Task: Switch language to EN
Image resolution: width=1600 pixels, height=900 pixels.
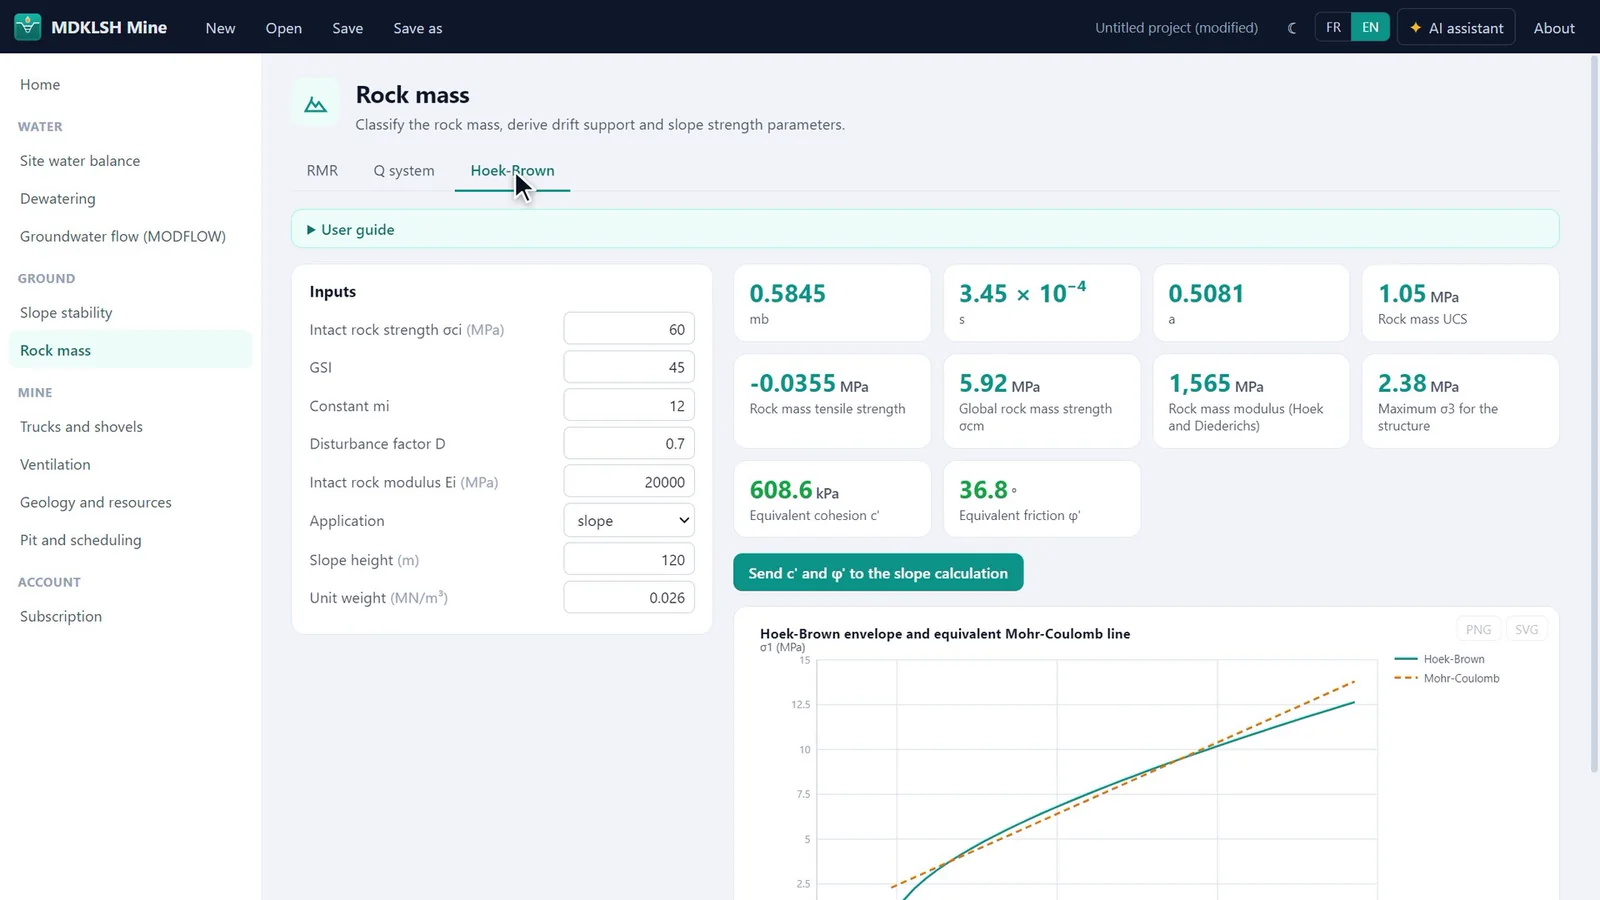Action: pos(1370,27)
